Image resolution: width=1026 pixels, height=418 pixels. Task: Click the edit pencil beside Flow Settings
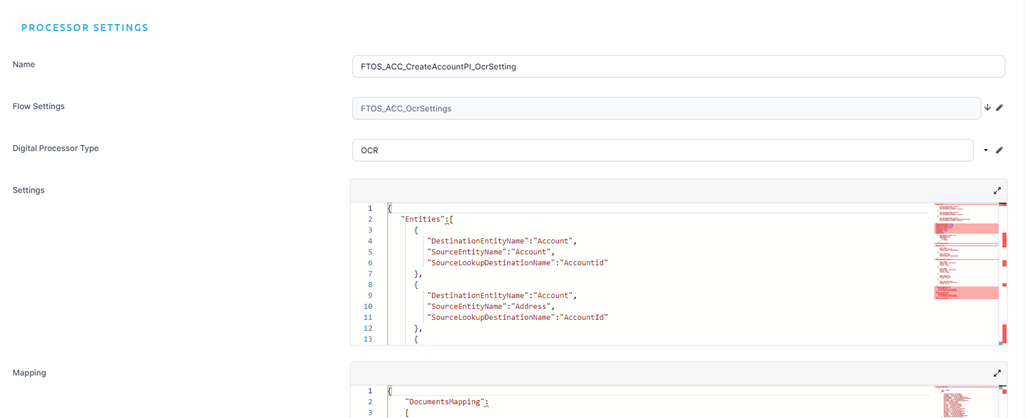click(x=999, y=108)
